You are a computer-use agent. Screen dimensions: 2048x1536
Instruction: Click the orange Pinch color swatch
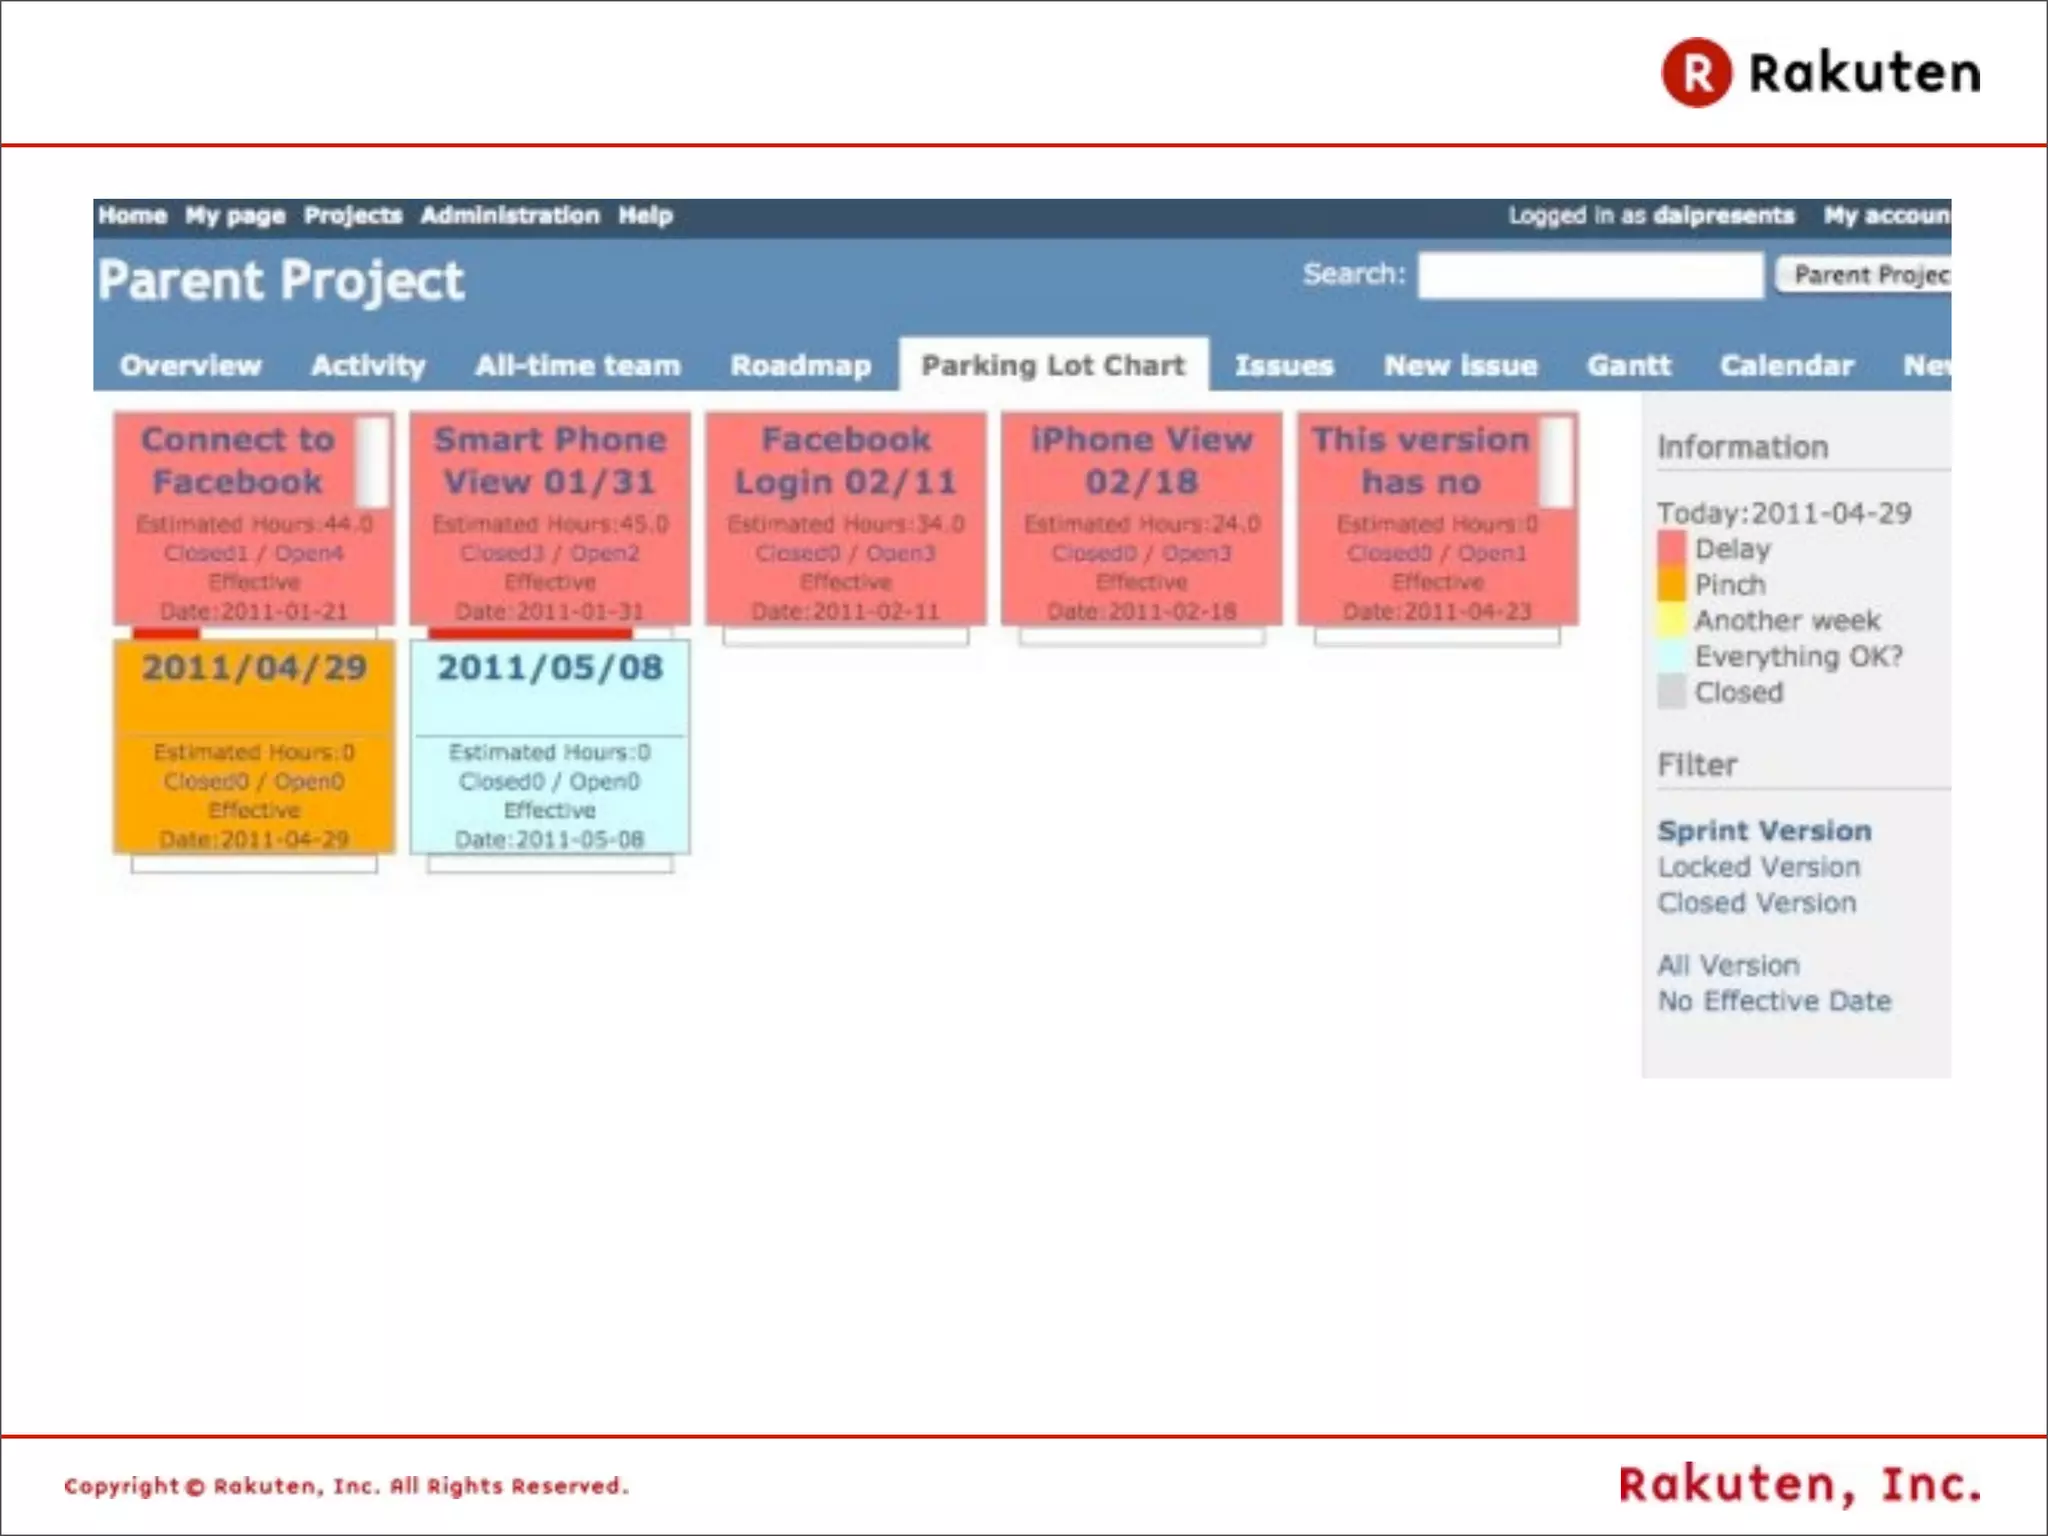(1671, 585)
